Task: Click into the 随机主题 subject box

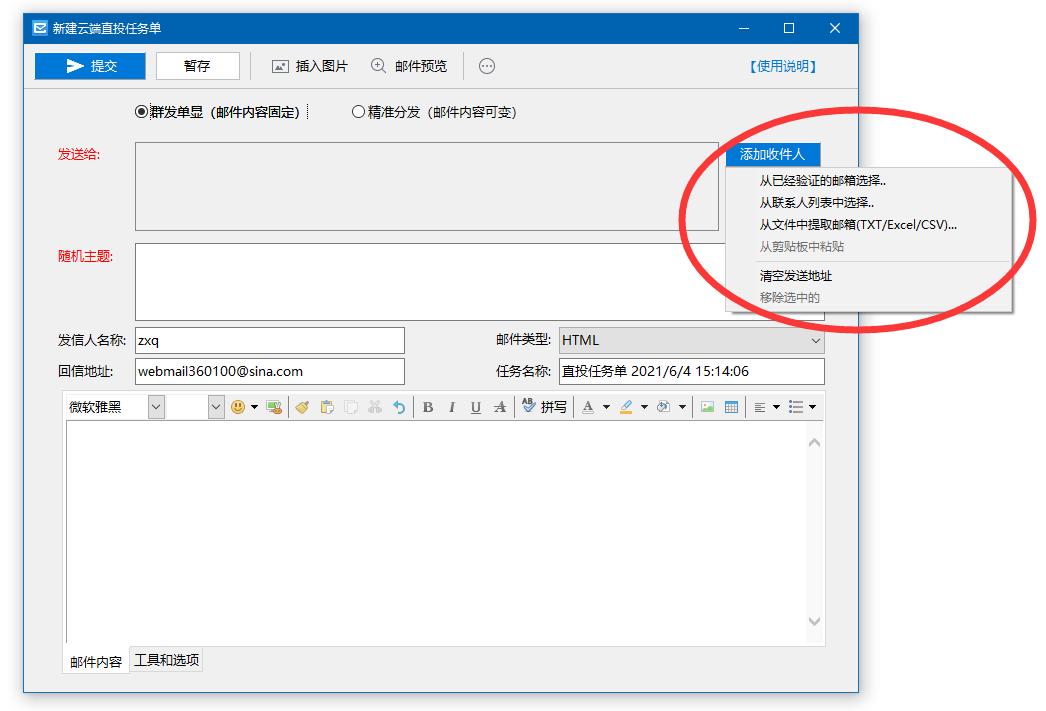Action: coord(430,281)
